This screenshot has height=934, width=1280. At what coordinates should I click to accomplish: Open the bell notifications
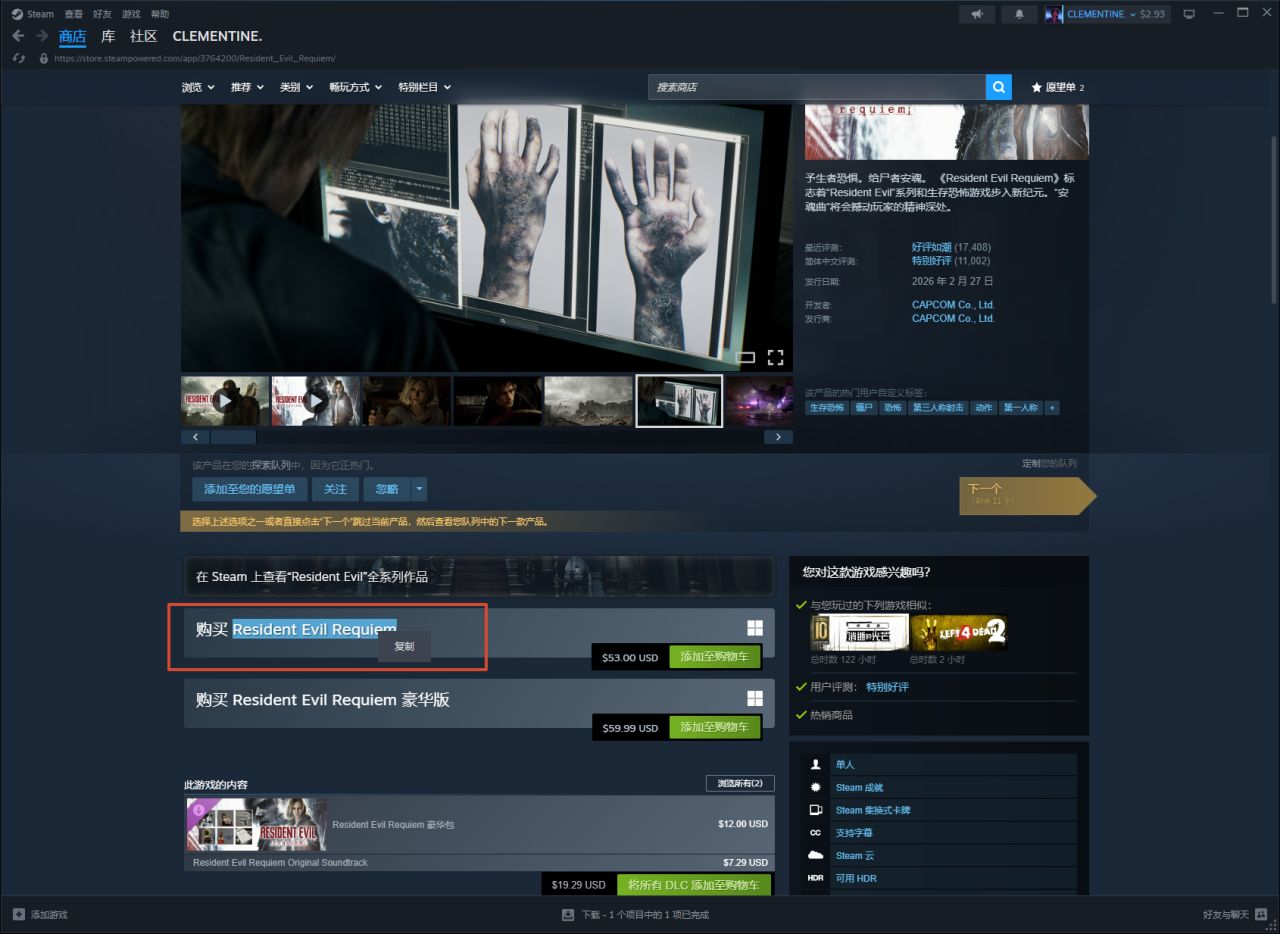(1019, 14)
